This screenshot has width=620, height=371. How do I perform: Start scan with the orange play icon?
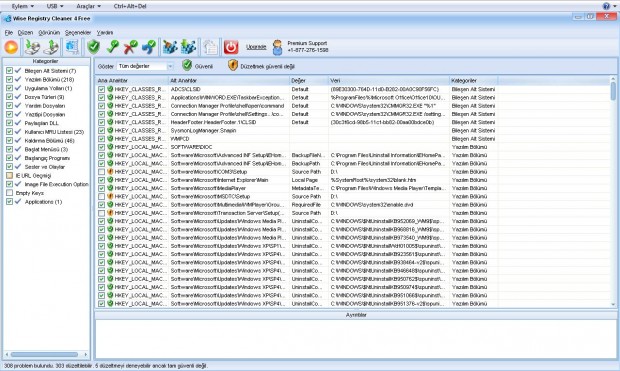pyautogui.click(x=11, y=47)
